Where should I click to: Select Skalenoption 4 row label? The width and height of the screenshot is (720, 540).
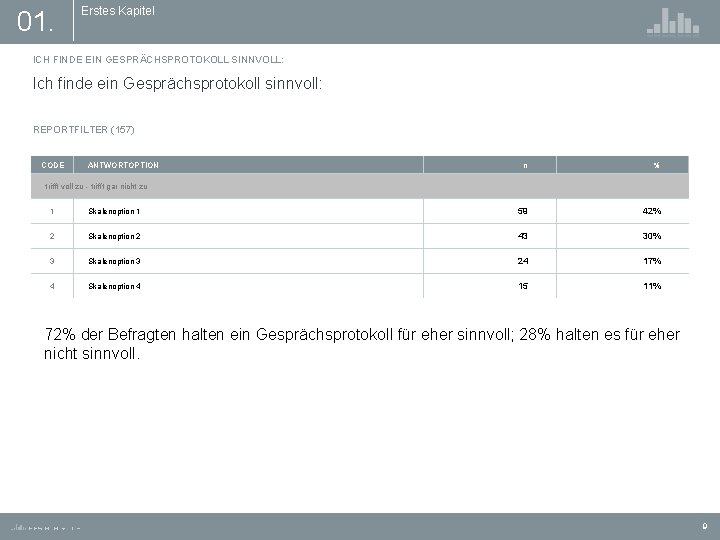pyautogui.click(x=114, y=286)
